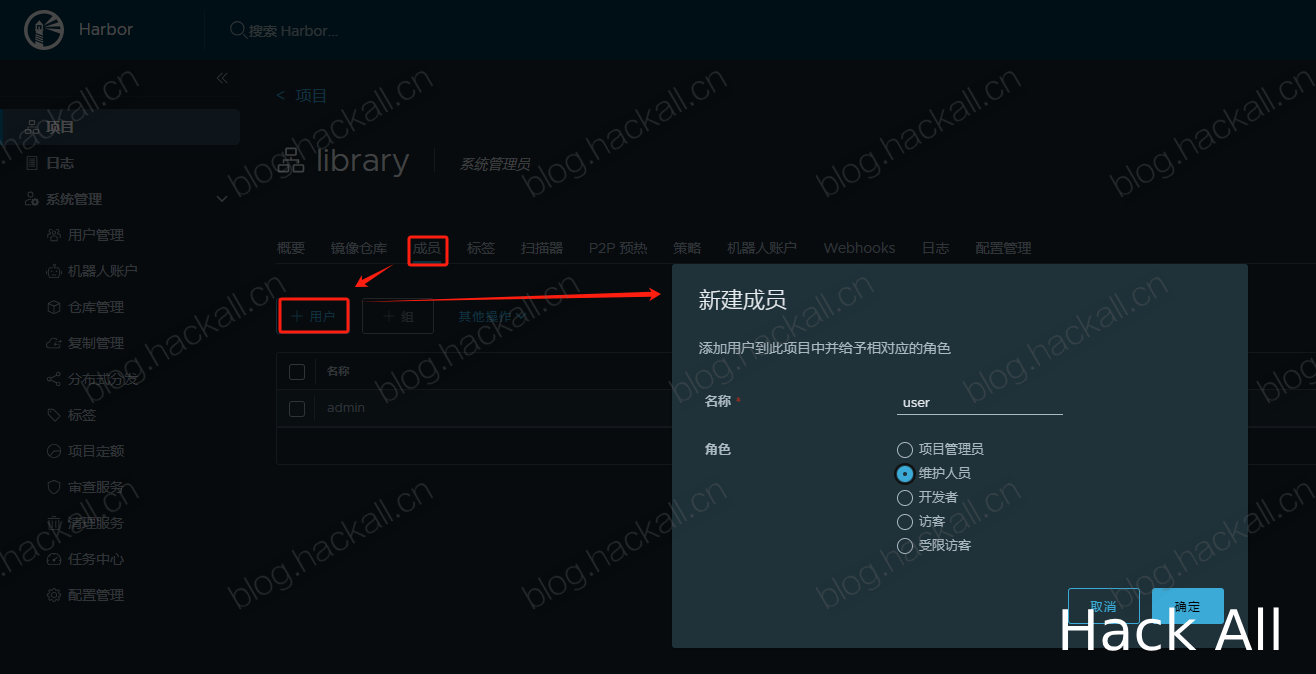Switch to the 成员 tab

pos(427,248)
